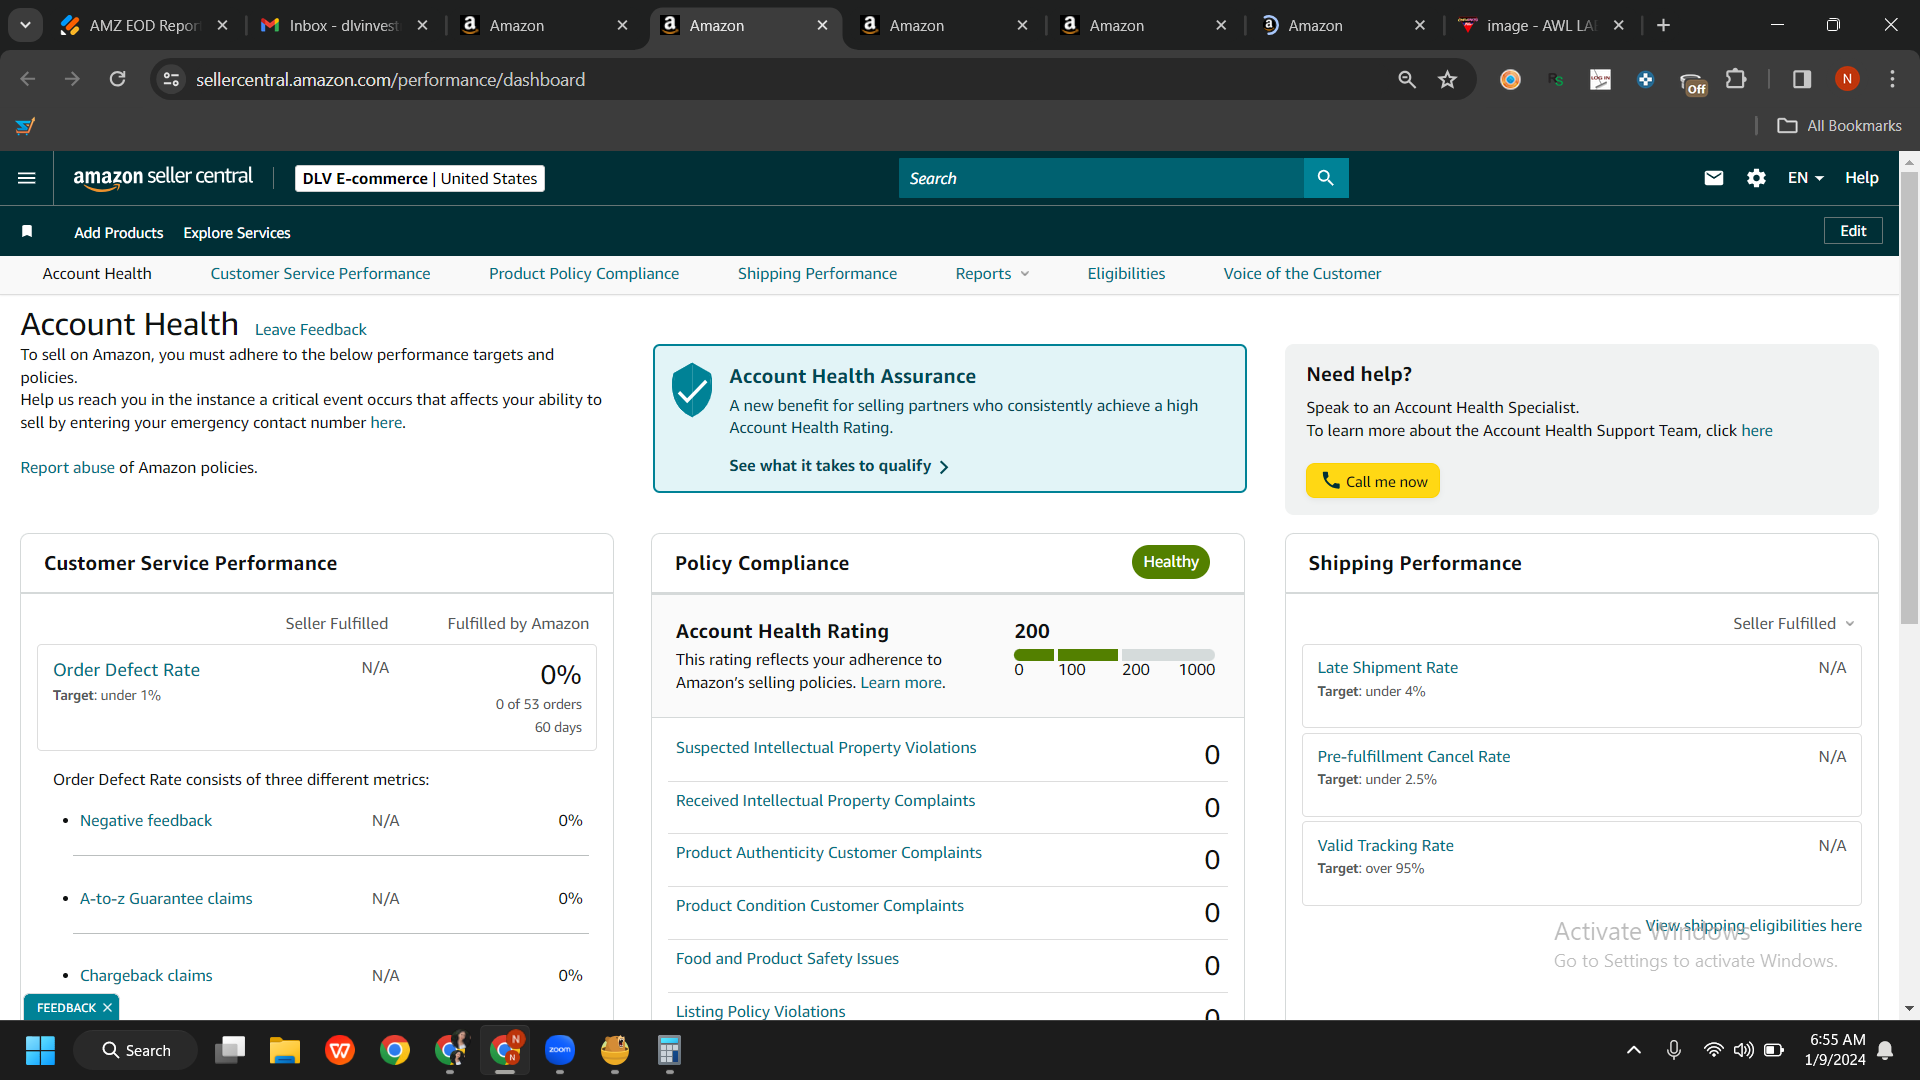Open the Eligibilities tab
Viewport: 1920px width, 1080px height.
pos(1126,274)
